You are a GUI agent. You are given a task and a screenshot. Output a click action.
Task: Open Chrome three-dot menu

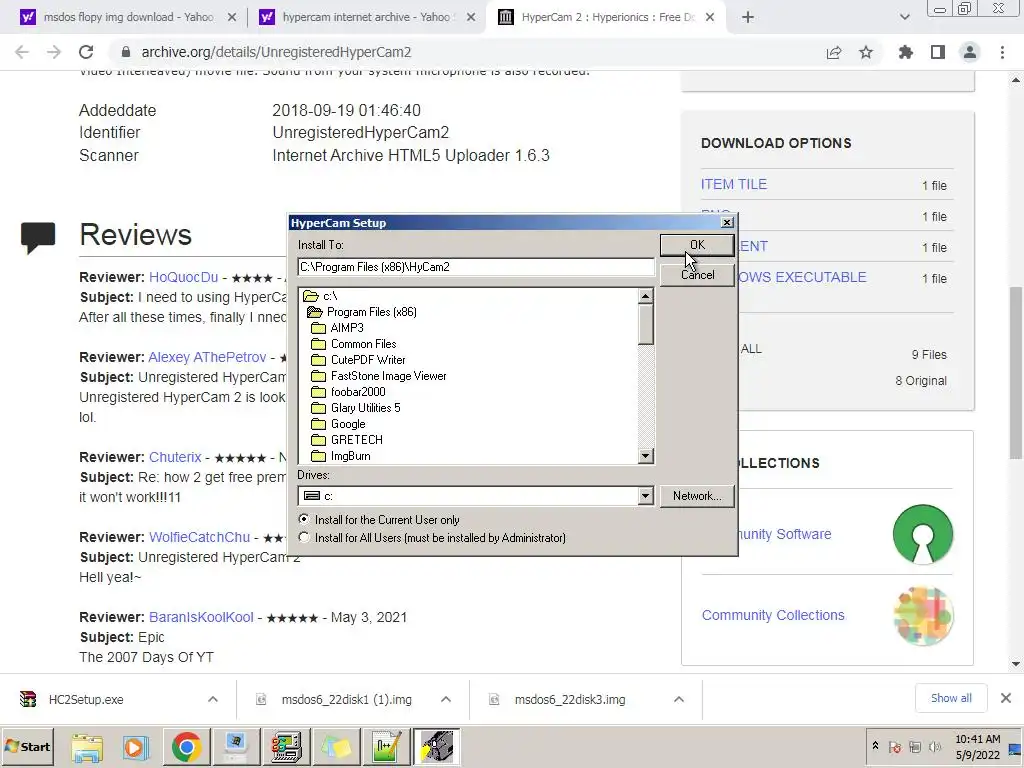pyautogui.click(x=1002, y=52)
